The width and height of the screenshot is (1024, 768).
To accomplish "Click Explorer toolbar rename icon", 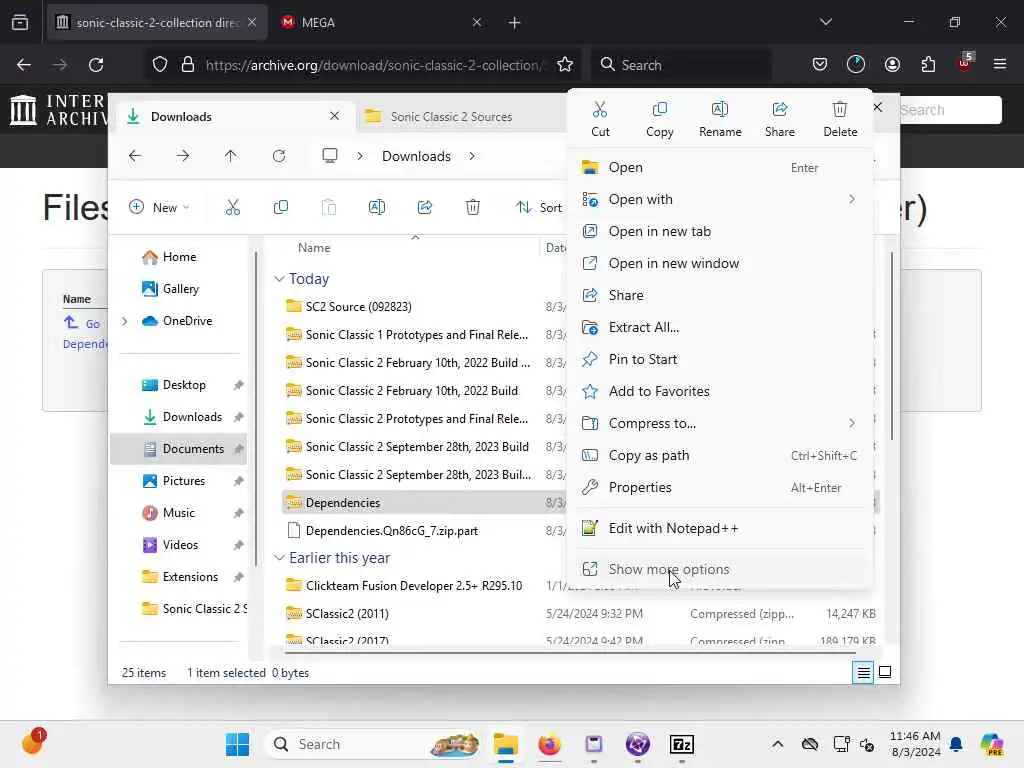I will point(377,208).
